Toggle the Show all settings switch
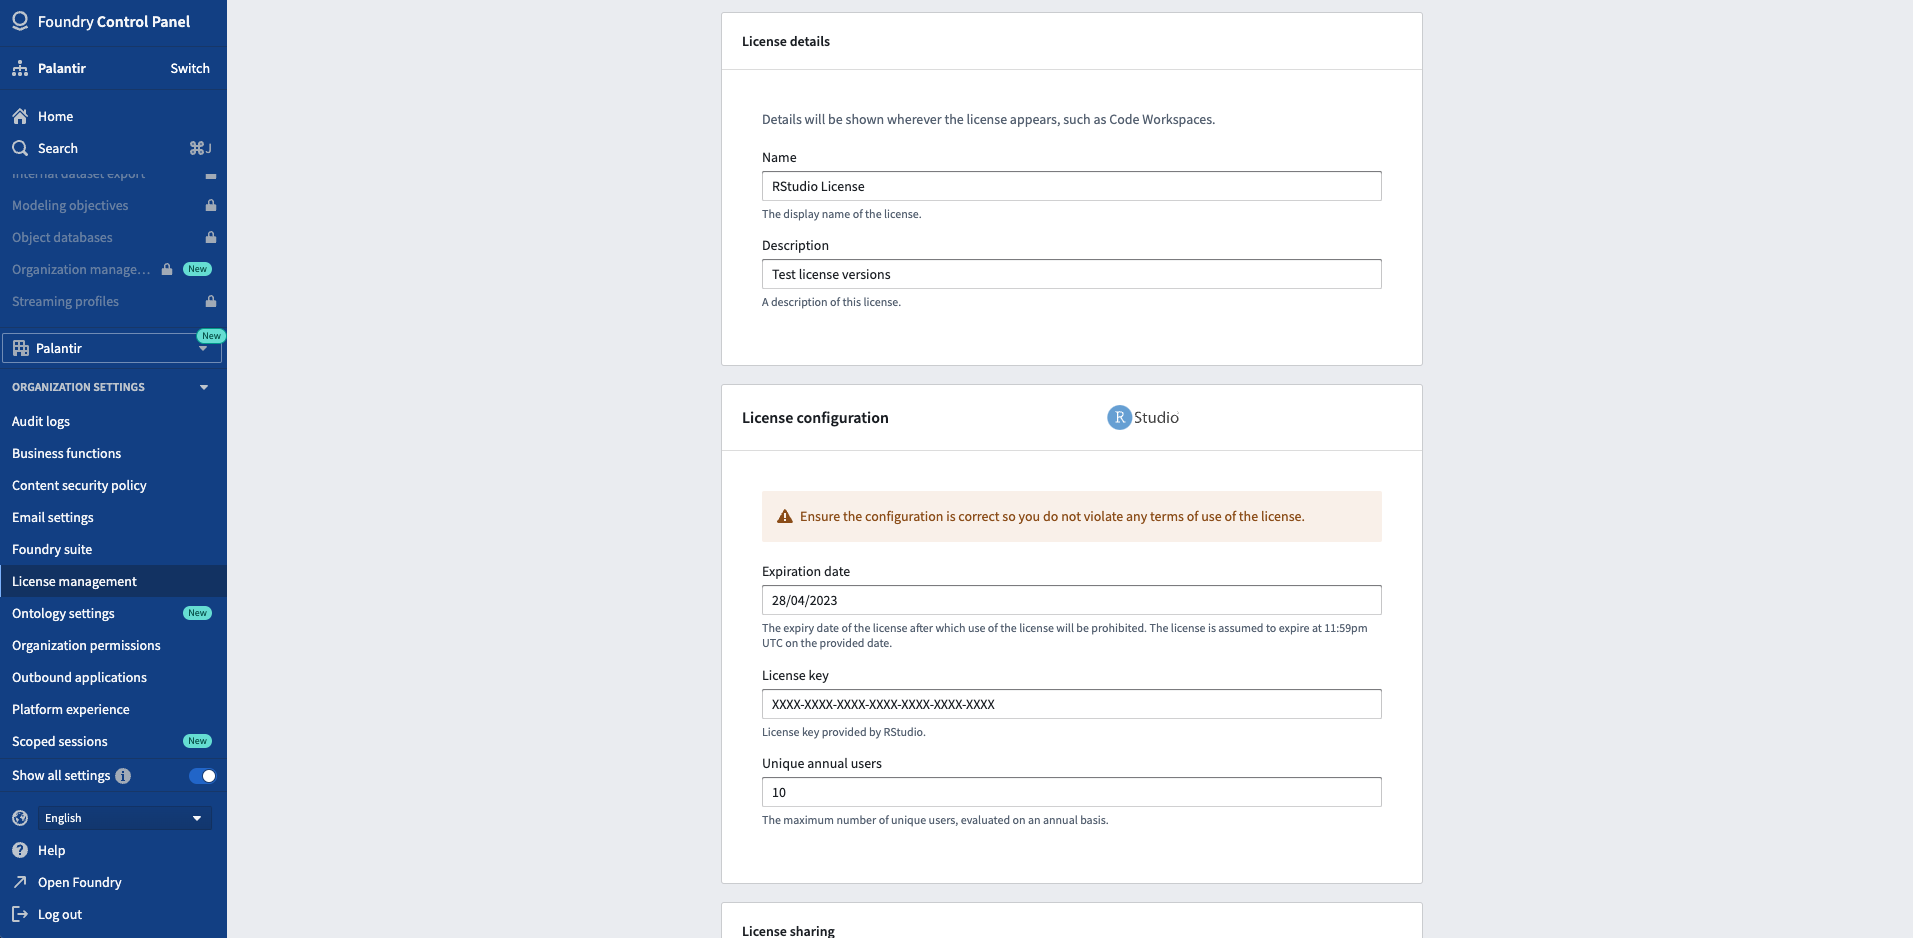Screen dimensions: 1913x938 (202, 776)
